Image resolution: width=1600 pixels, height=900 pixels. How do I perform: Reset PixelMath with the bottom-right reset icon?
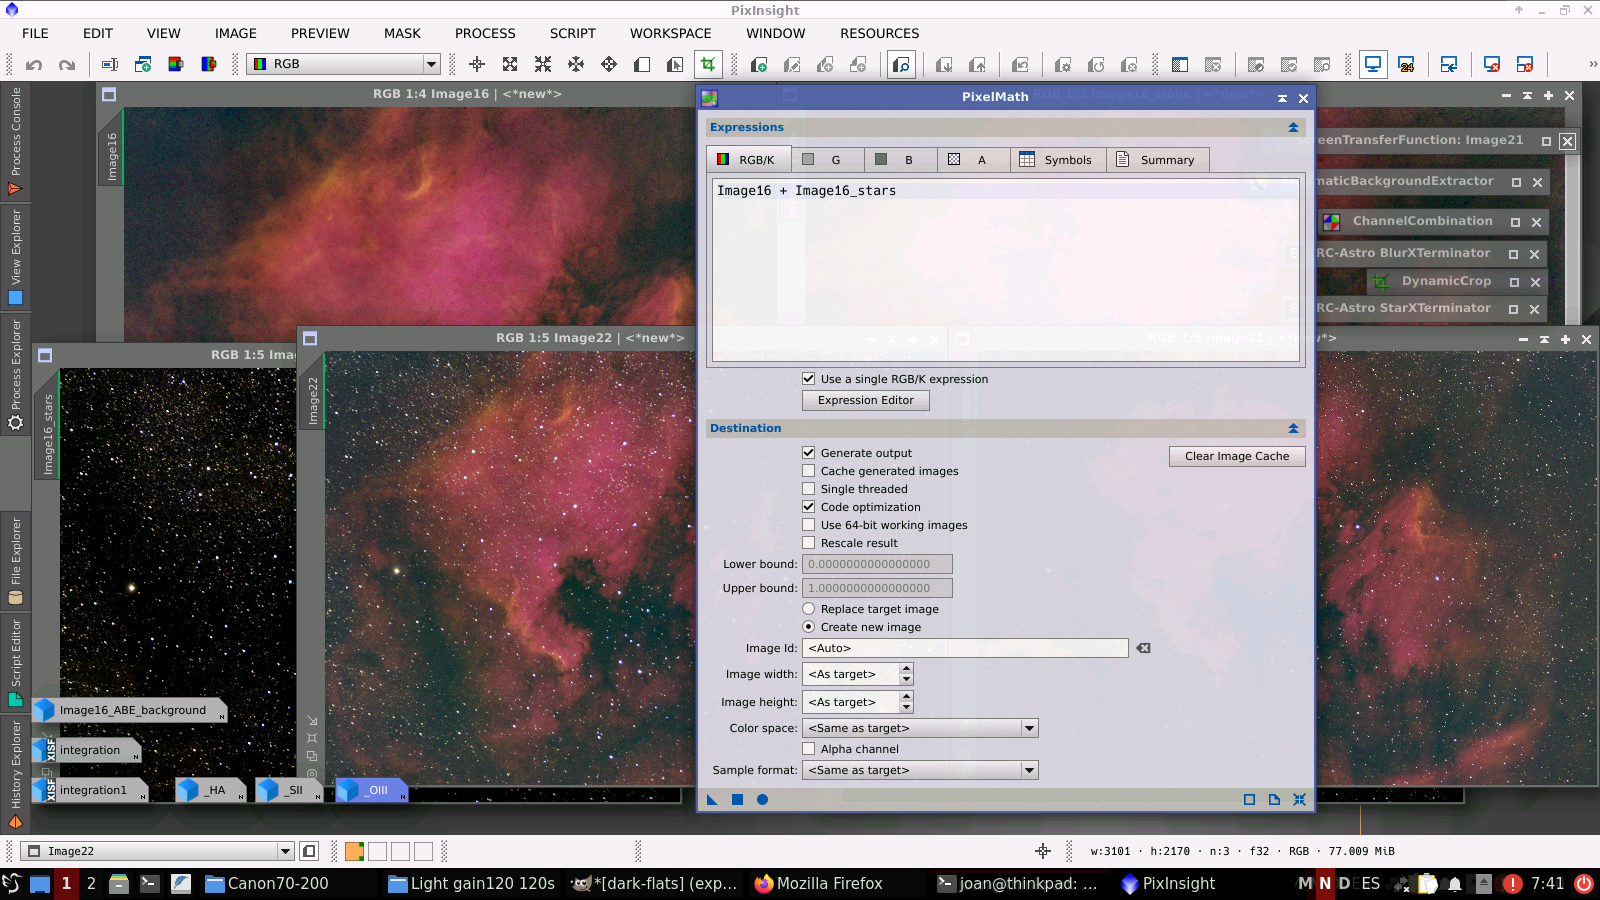click(x=1299, y=799)
